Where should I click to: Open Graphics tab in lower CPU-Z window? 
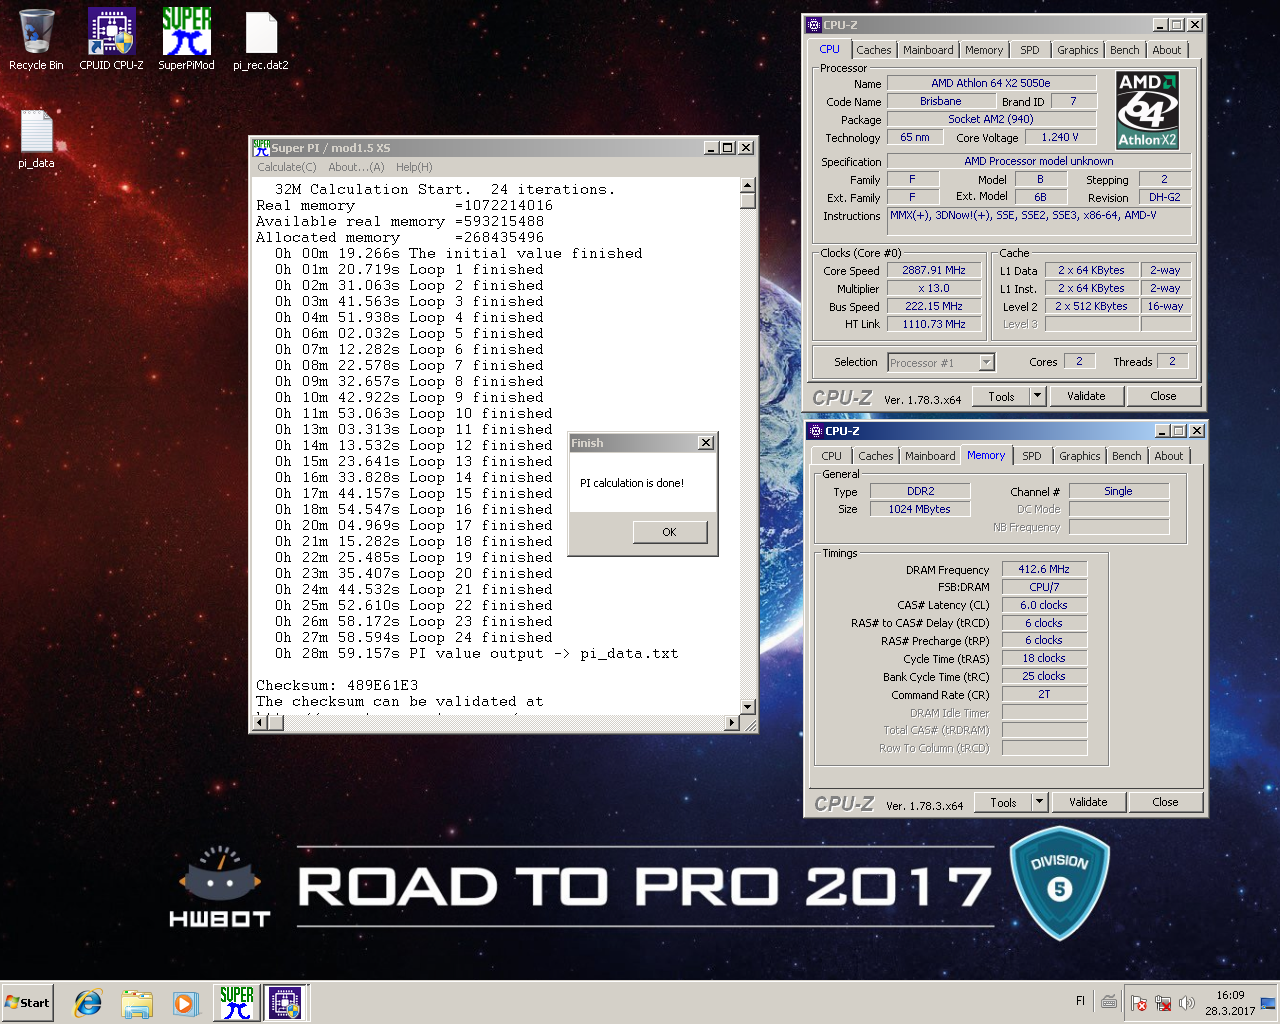click(x=1080, y=456)
